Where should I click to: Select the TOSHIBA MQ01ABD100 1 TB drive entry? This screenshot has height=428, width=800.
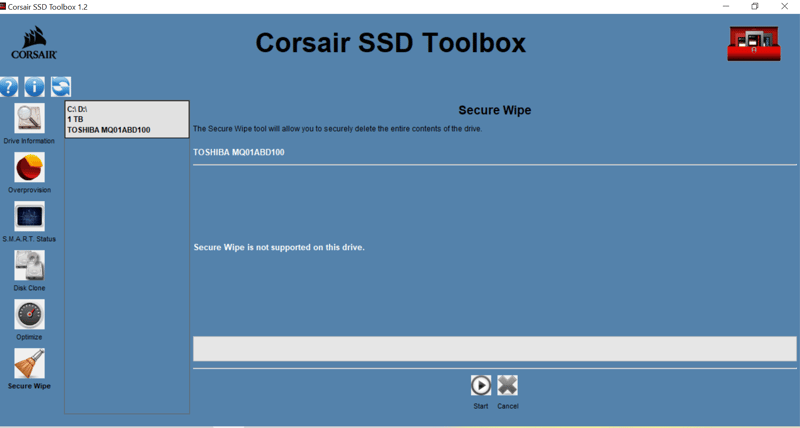(127, 119)
